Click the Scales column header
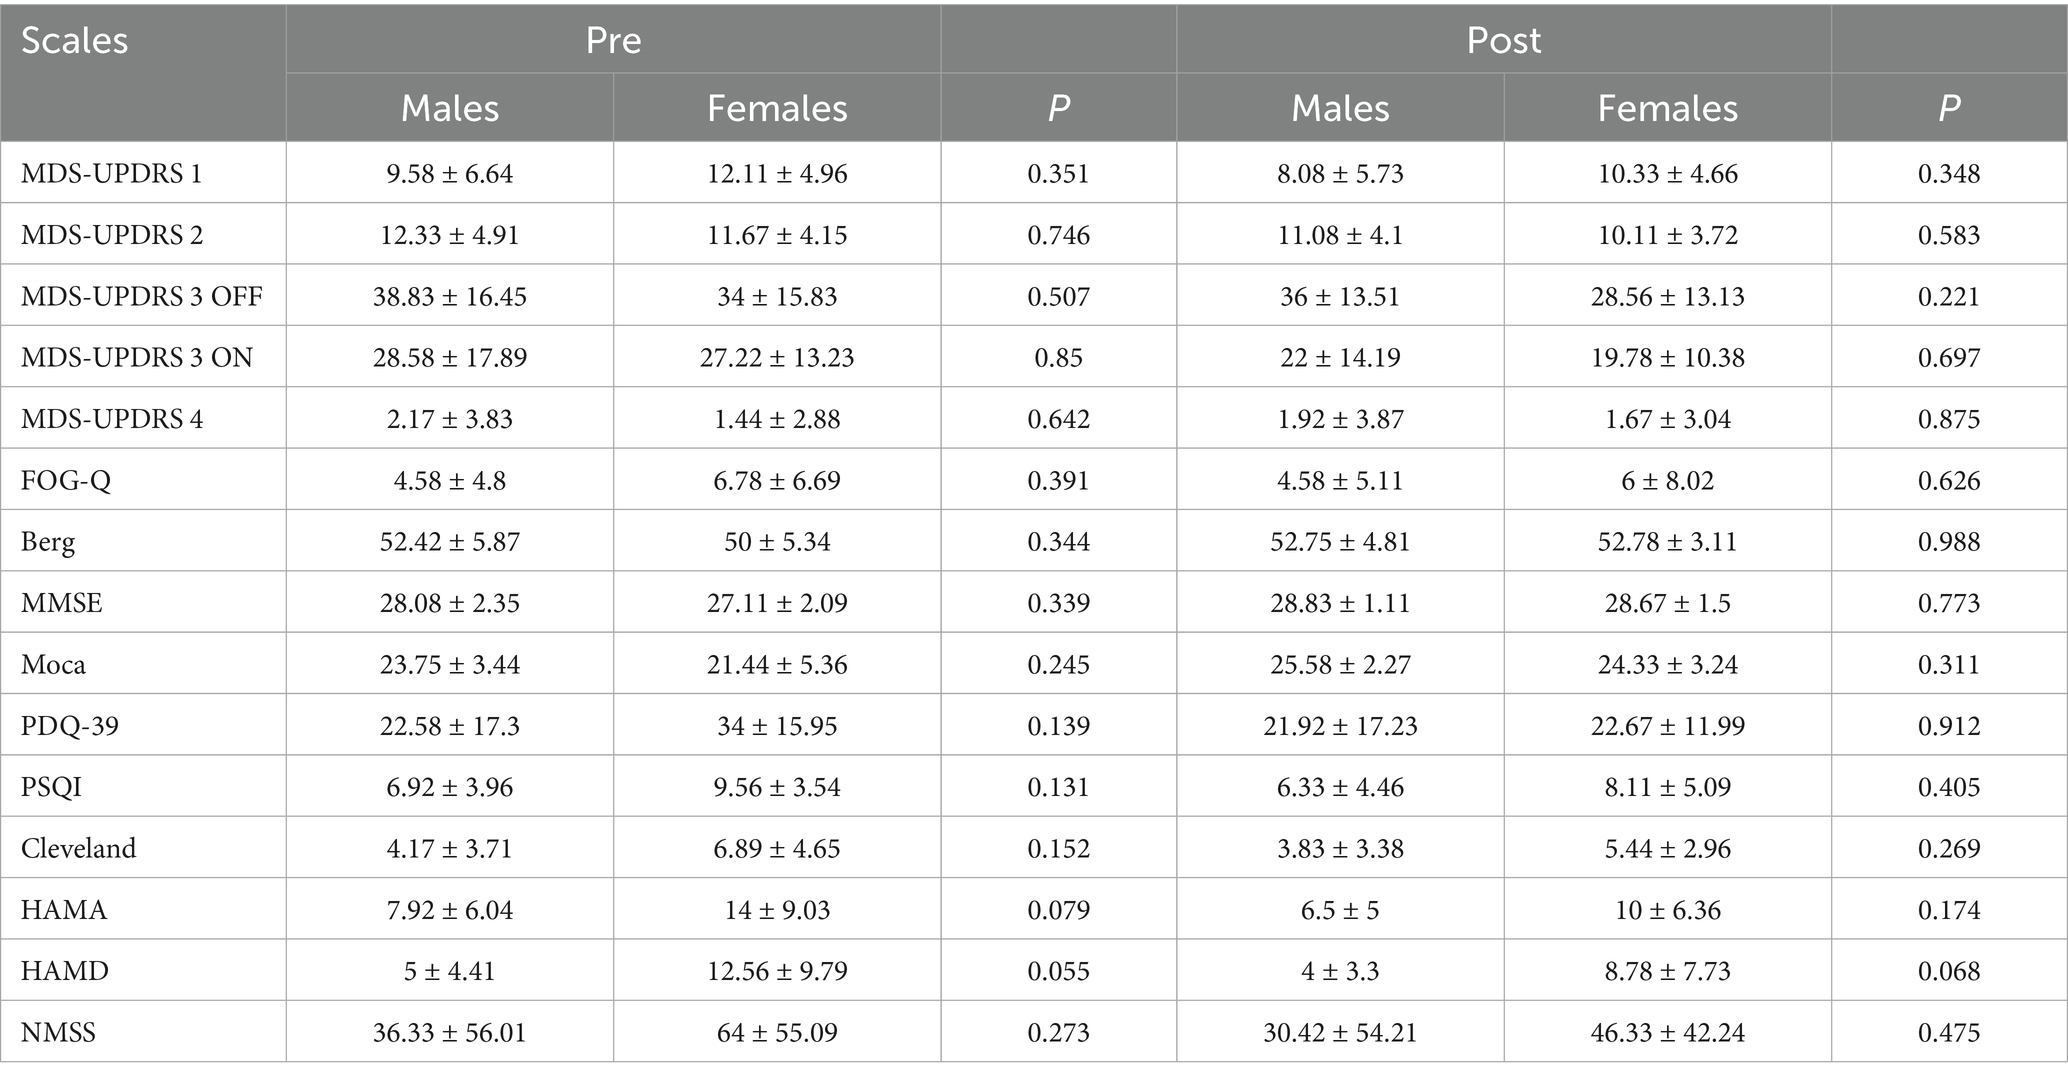This screenshot has width=2068, height=1080. (x=75, y=41)
